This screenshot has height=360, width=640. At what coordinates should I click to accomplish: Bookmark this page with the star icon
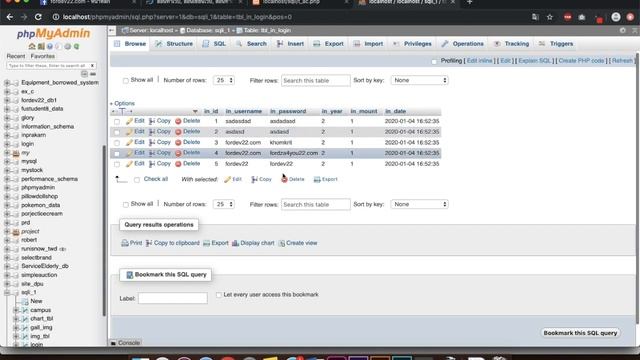click(x=550, y=17)
